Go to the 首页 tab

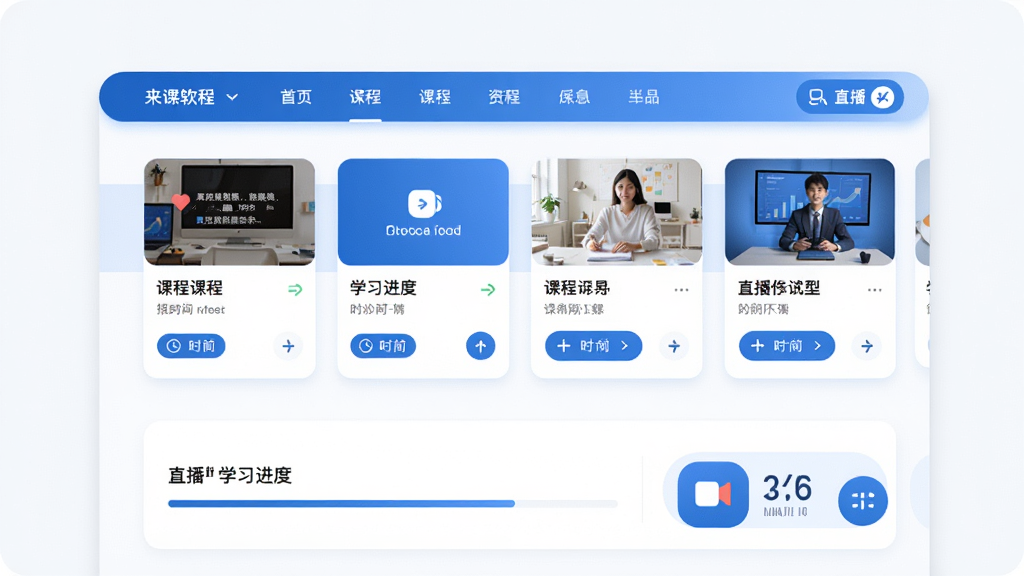[x=296, y=97]
